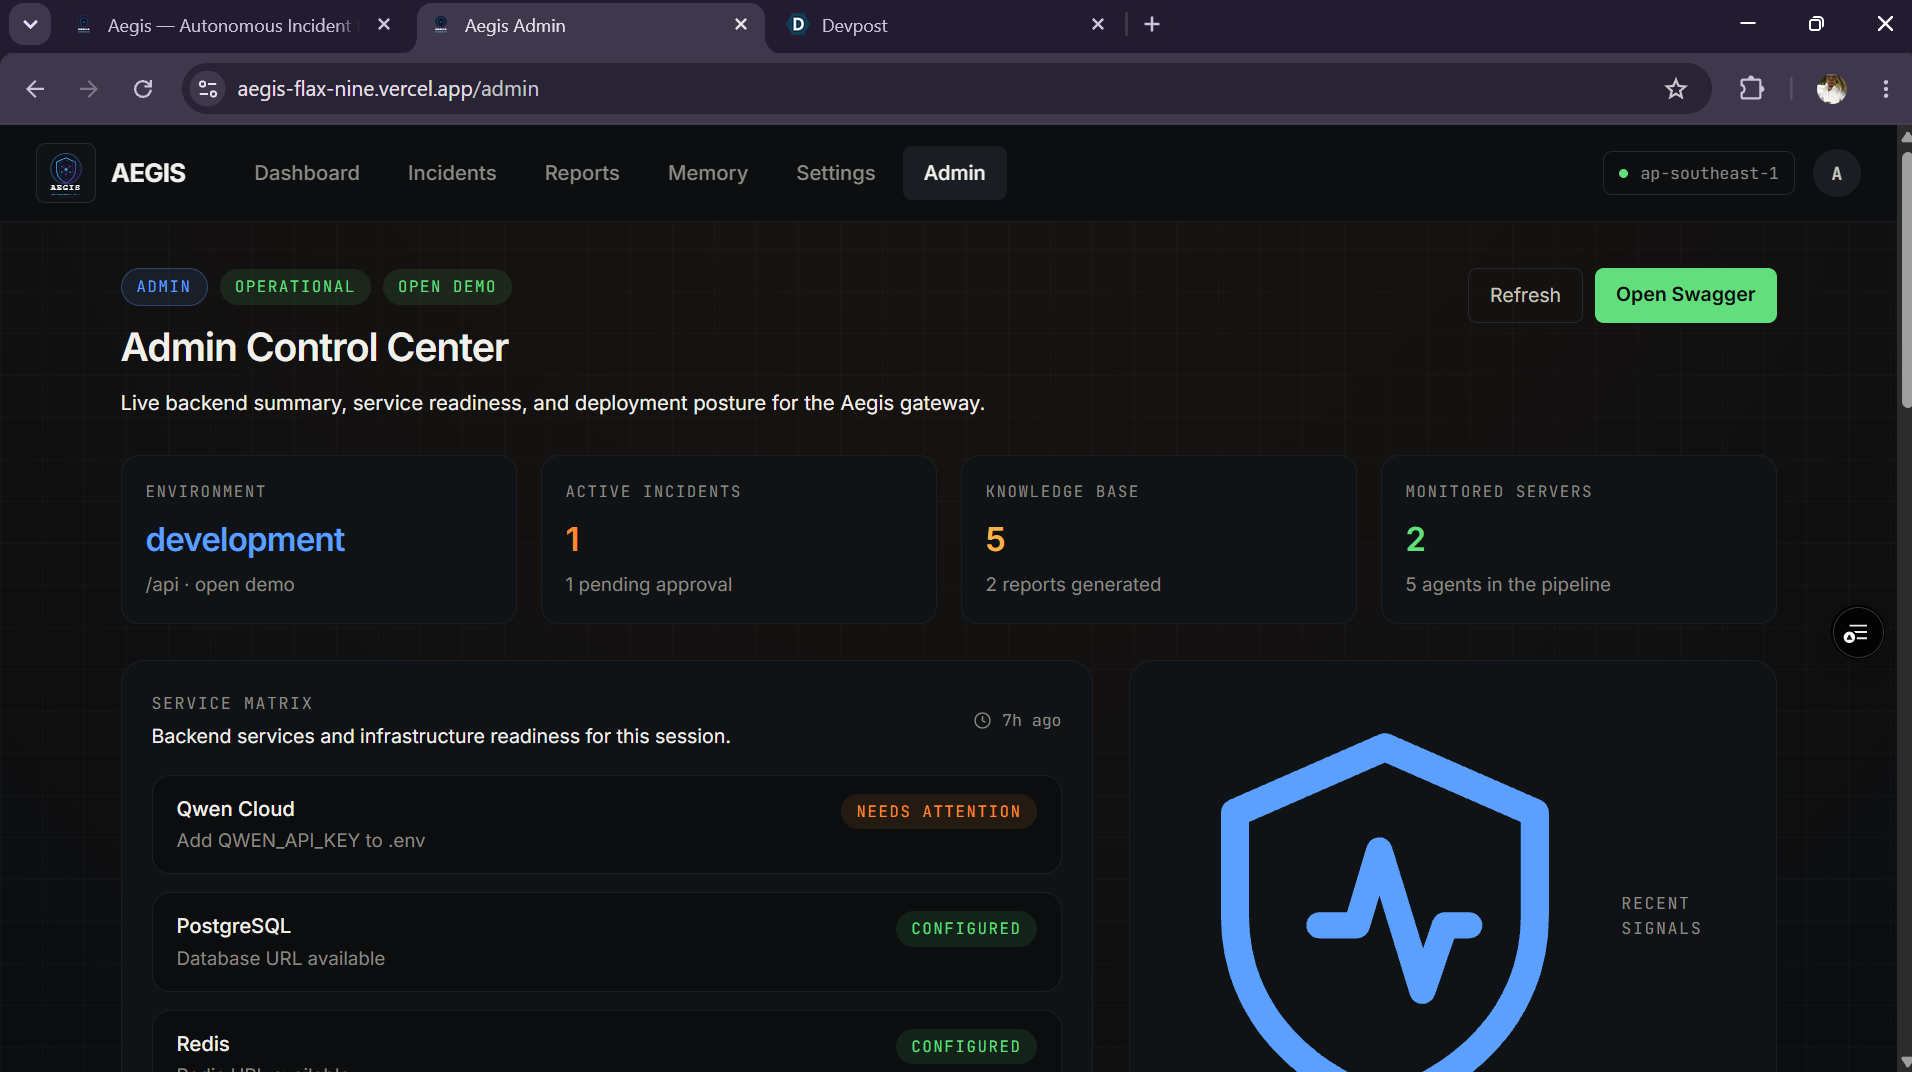Open the browser extensions puzzle icon
1912x1072 pixels.
pyautogui.click(x=1752, y=89)
